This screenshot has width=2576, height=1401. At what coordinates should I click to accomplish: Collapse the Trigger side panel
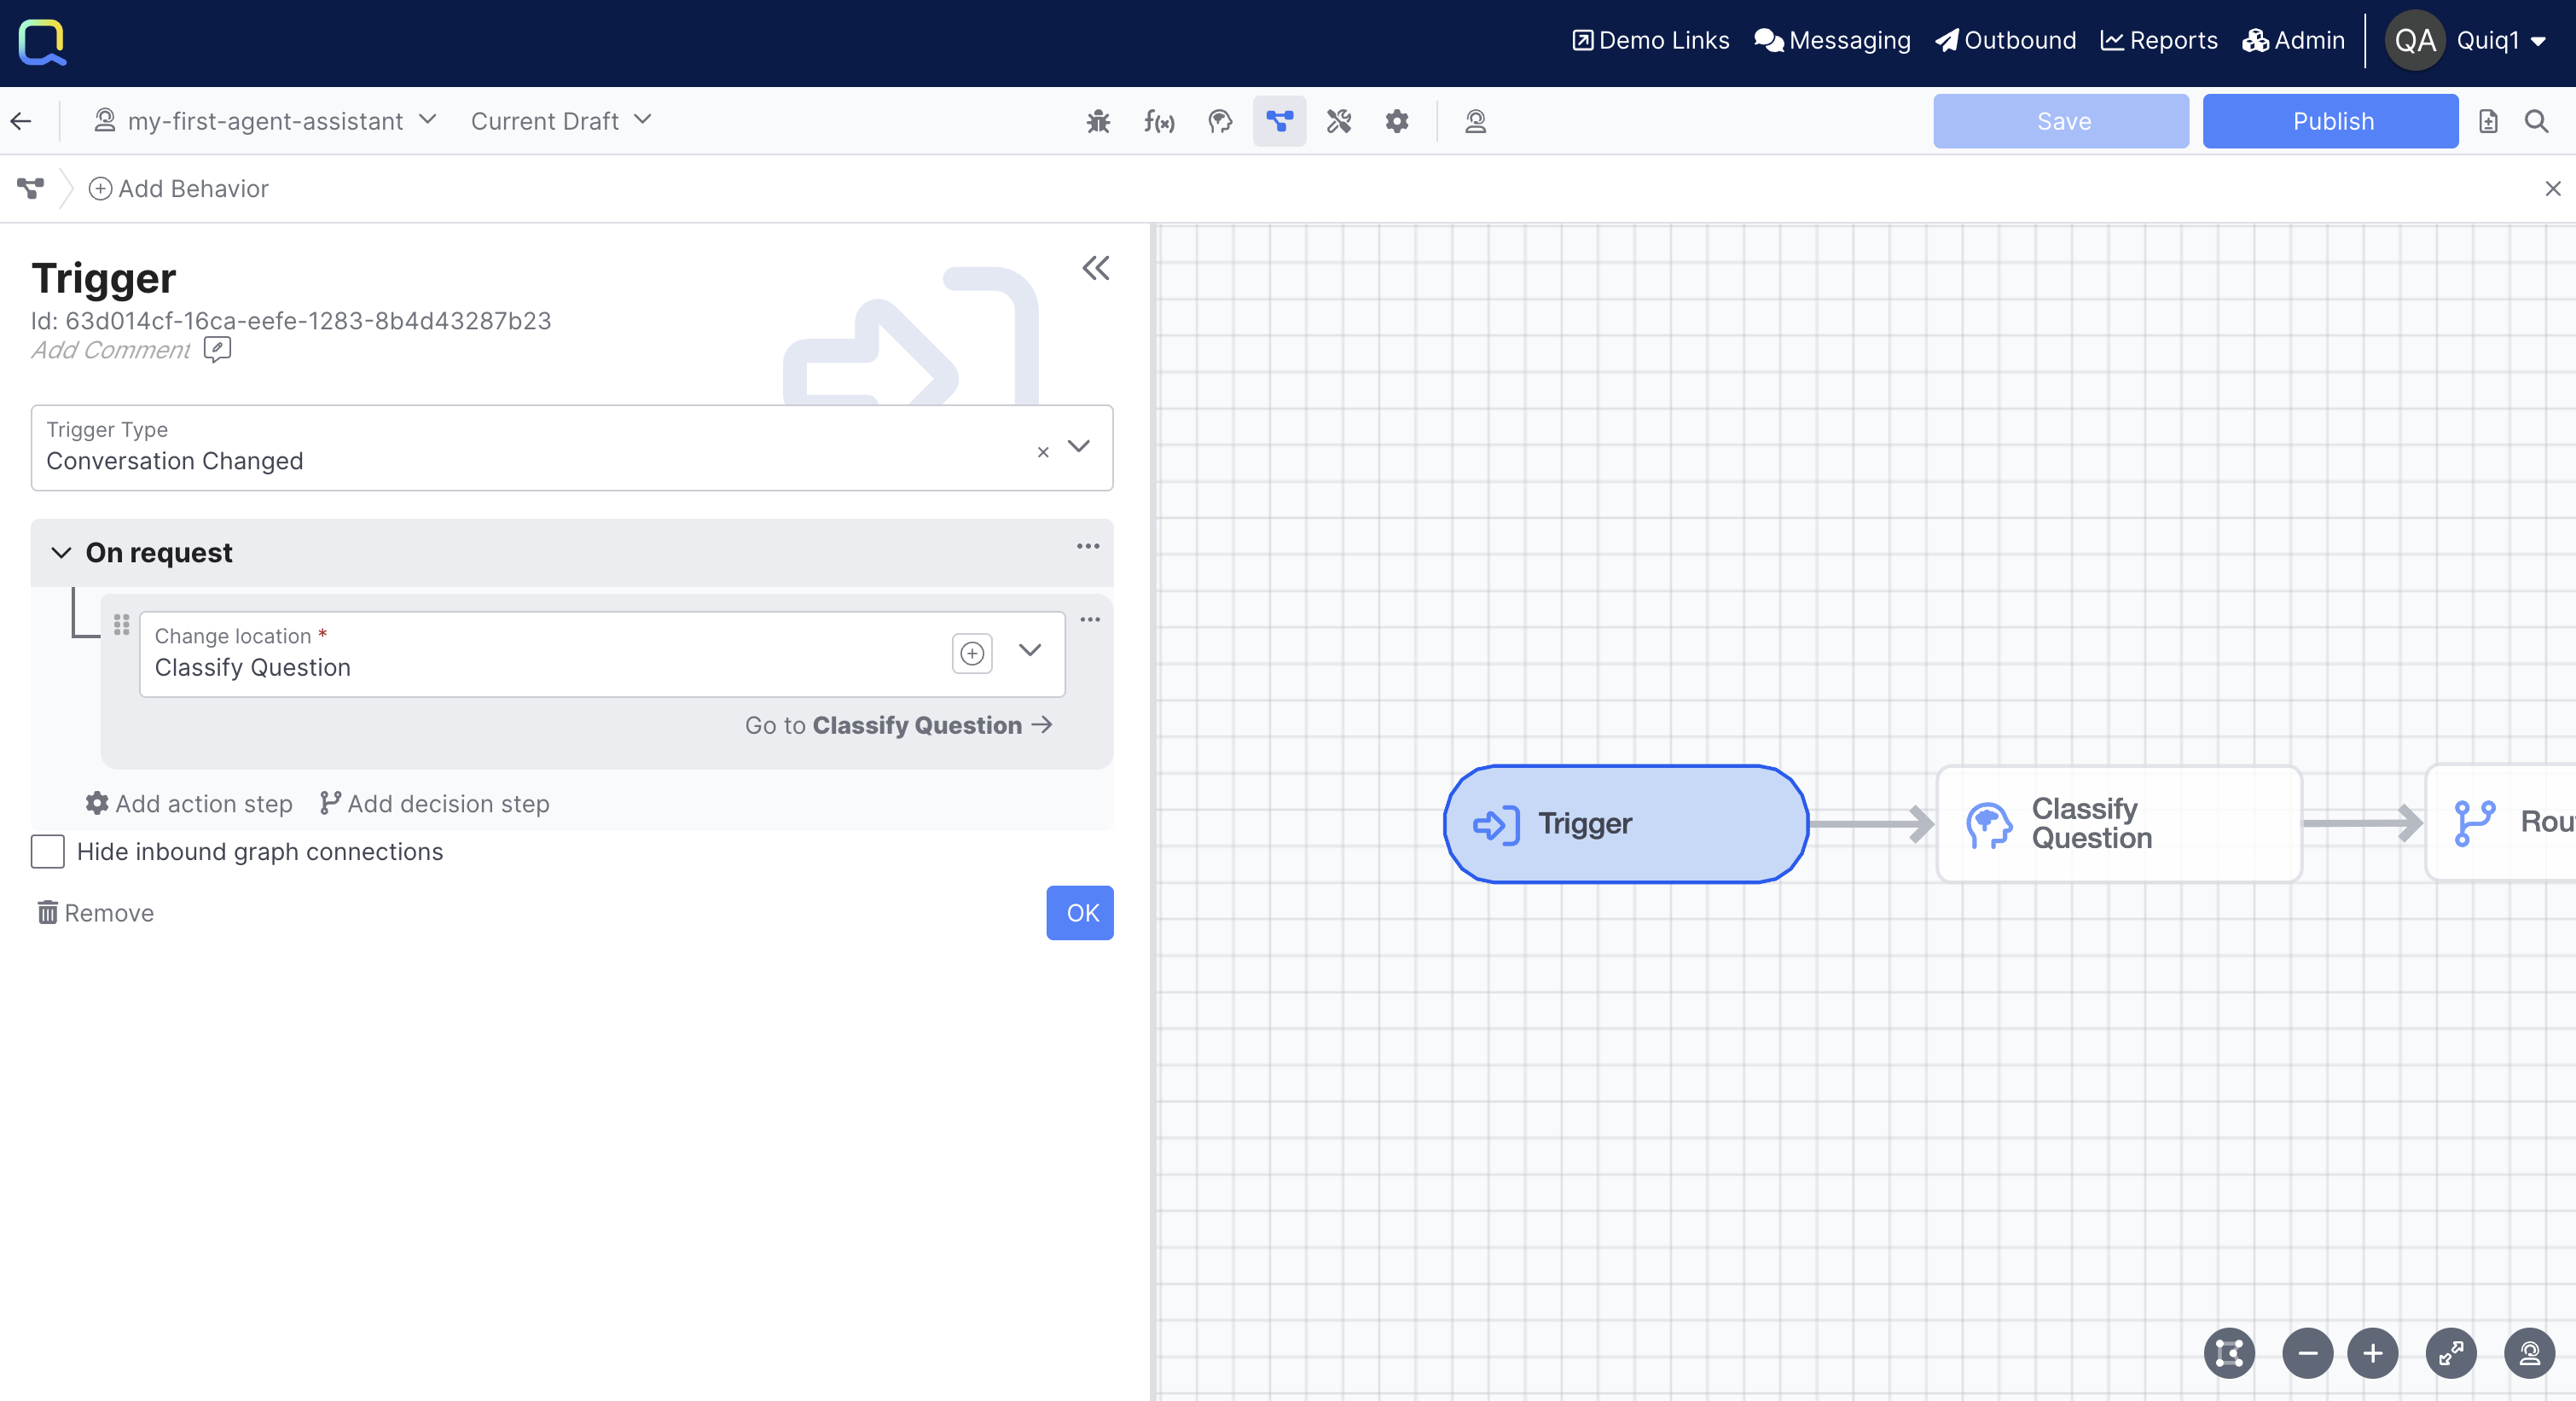pyautogui.click(x=1095, y=268)
